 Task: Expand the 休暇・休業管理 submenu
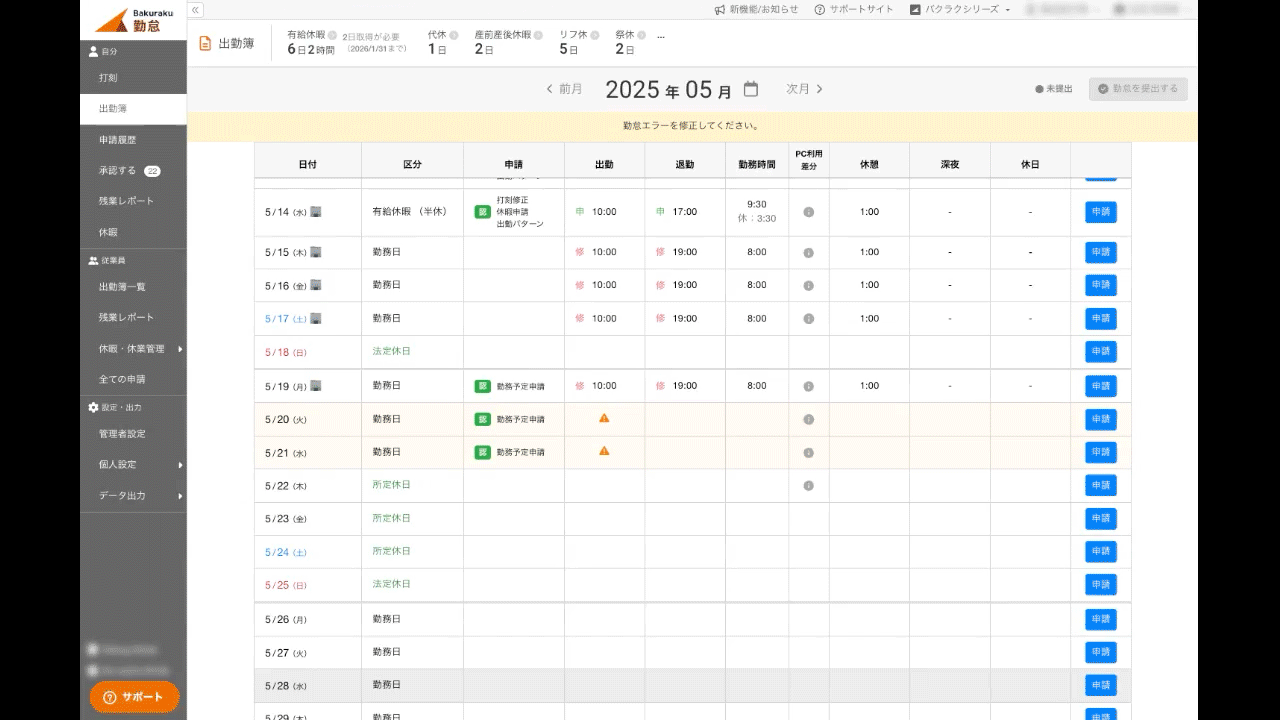point(180,349)
